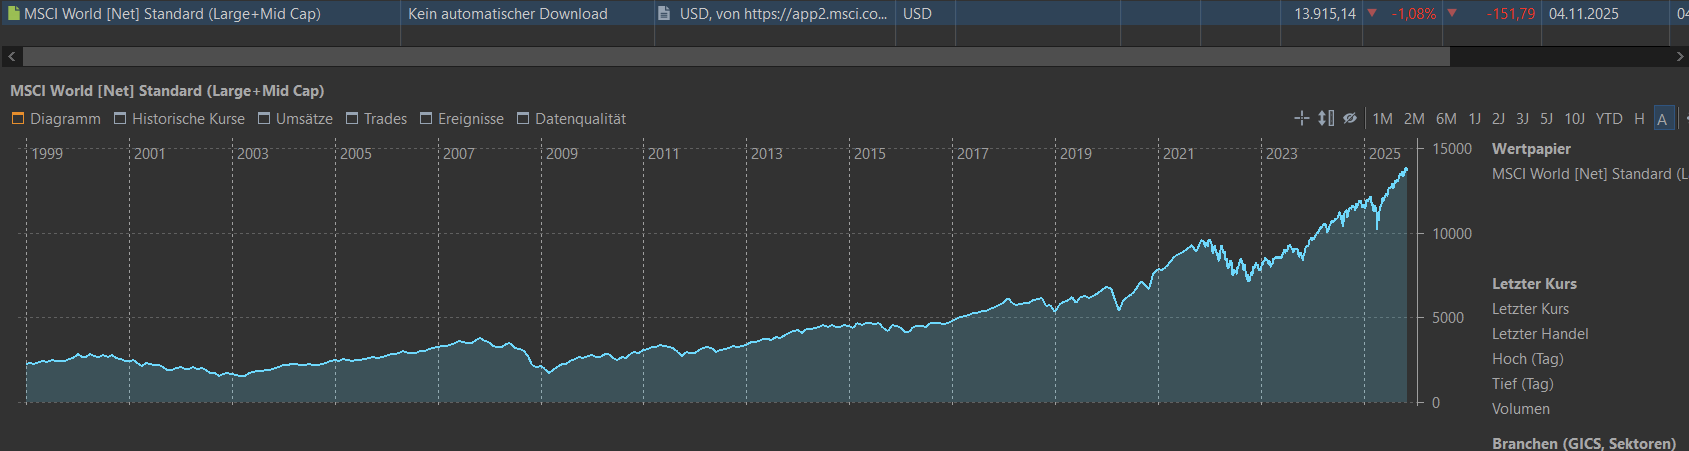Click the horizontal scrollbar left arrow

pyautogui.click(x=12, y=57)
